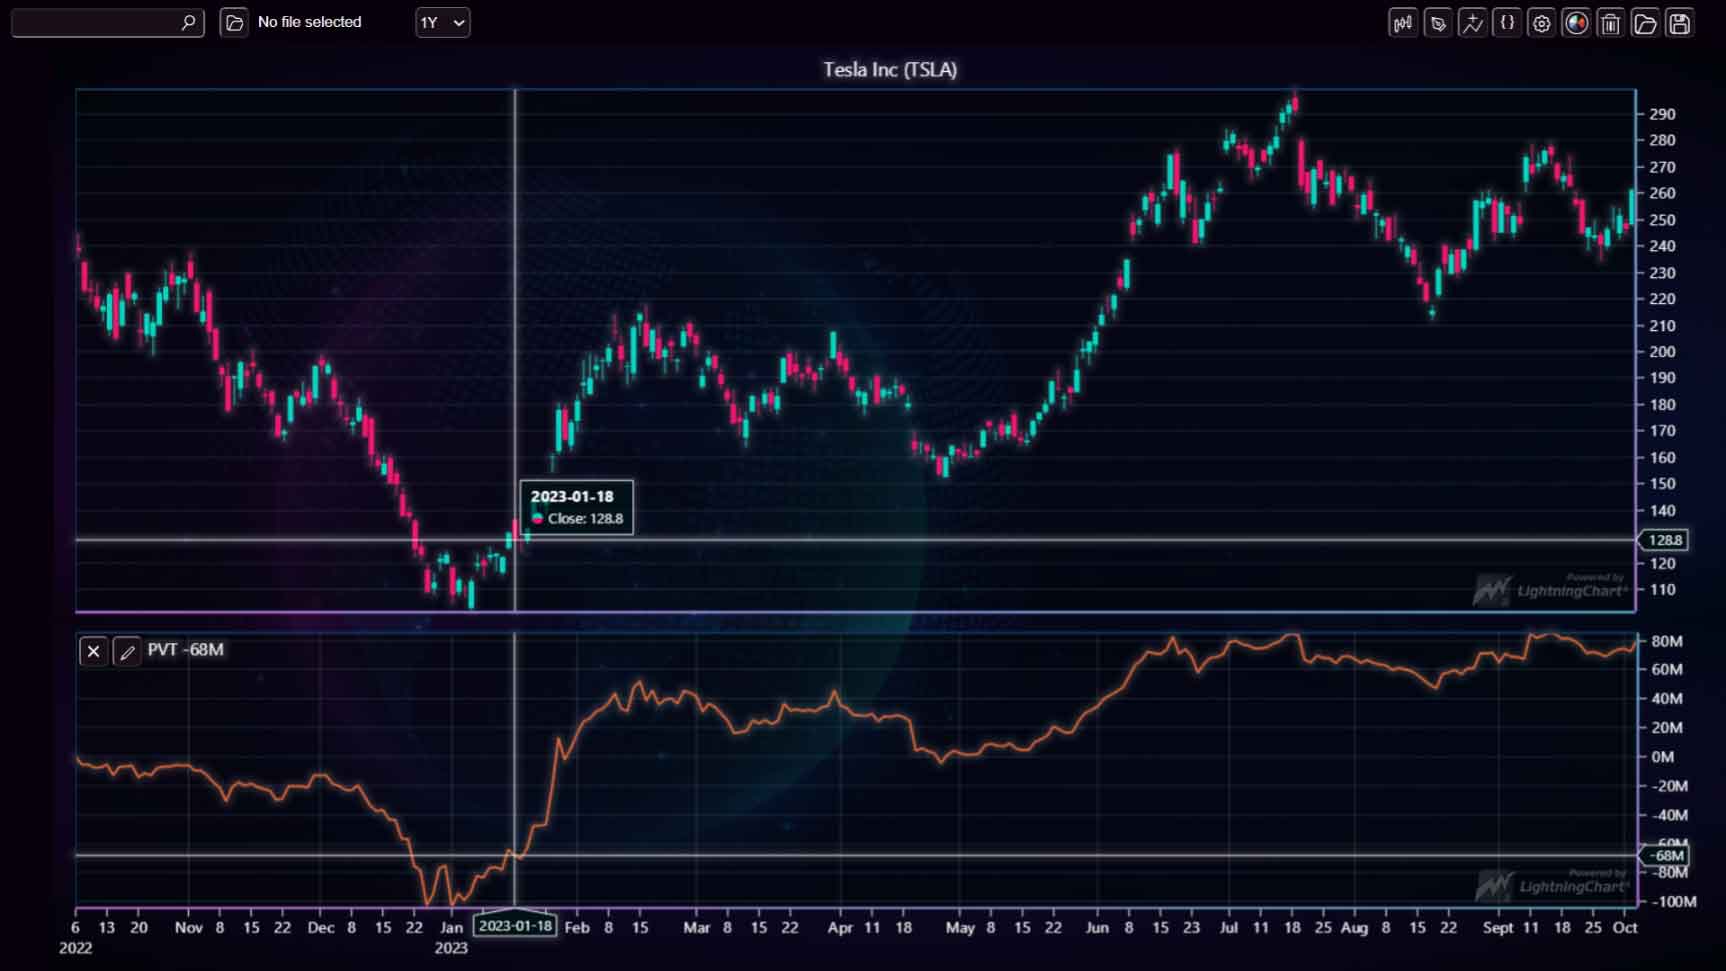Save the current chart

pyautogui.click(x=1680, y=23)
